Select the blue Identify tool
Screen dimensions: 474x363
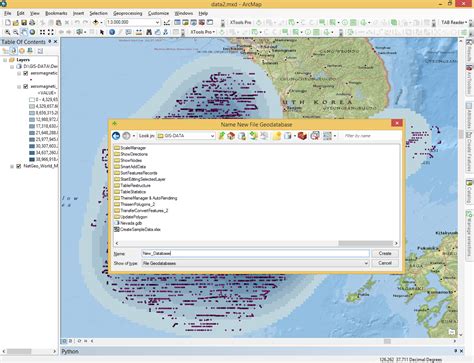click(112, 32)
